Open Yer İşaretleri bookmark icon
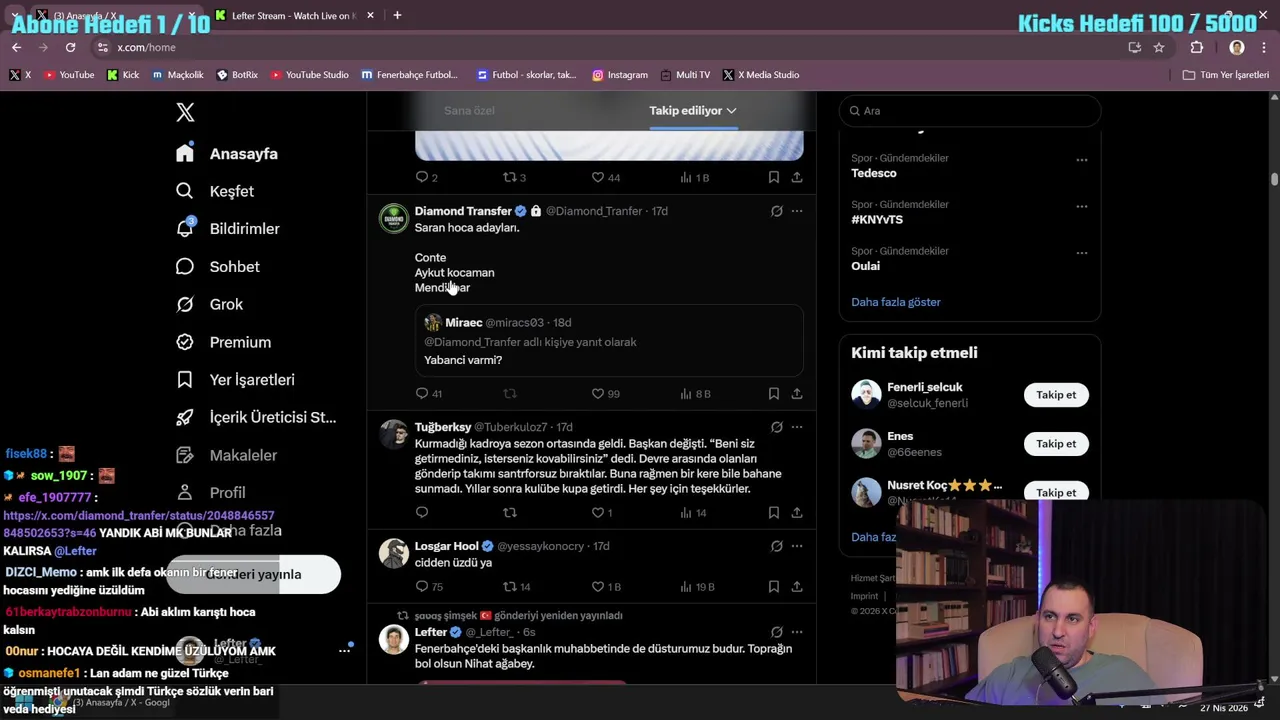This screenshot has width=1280, height=720. point(185,380)
